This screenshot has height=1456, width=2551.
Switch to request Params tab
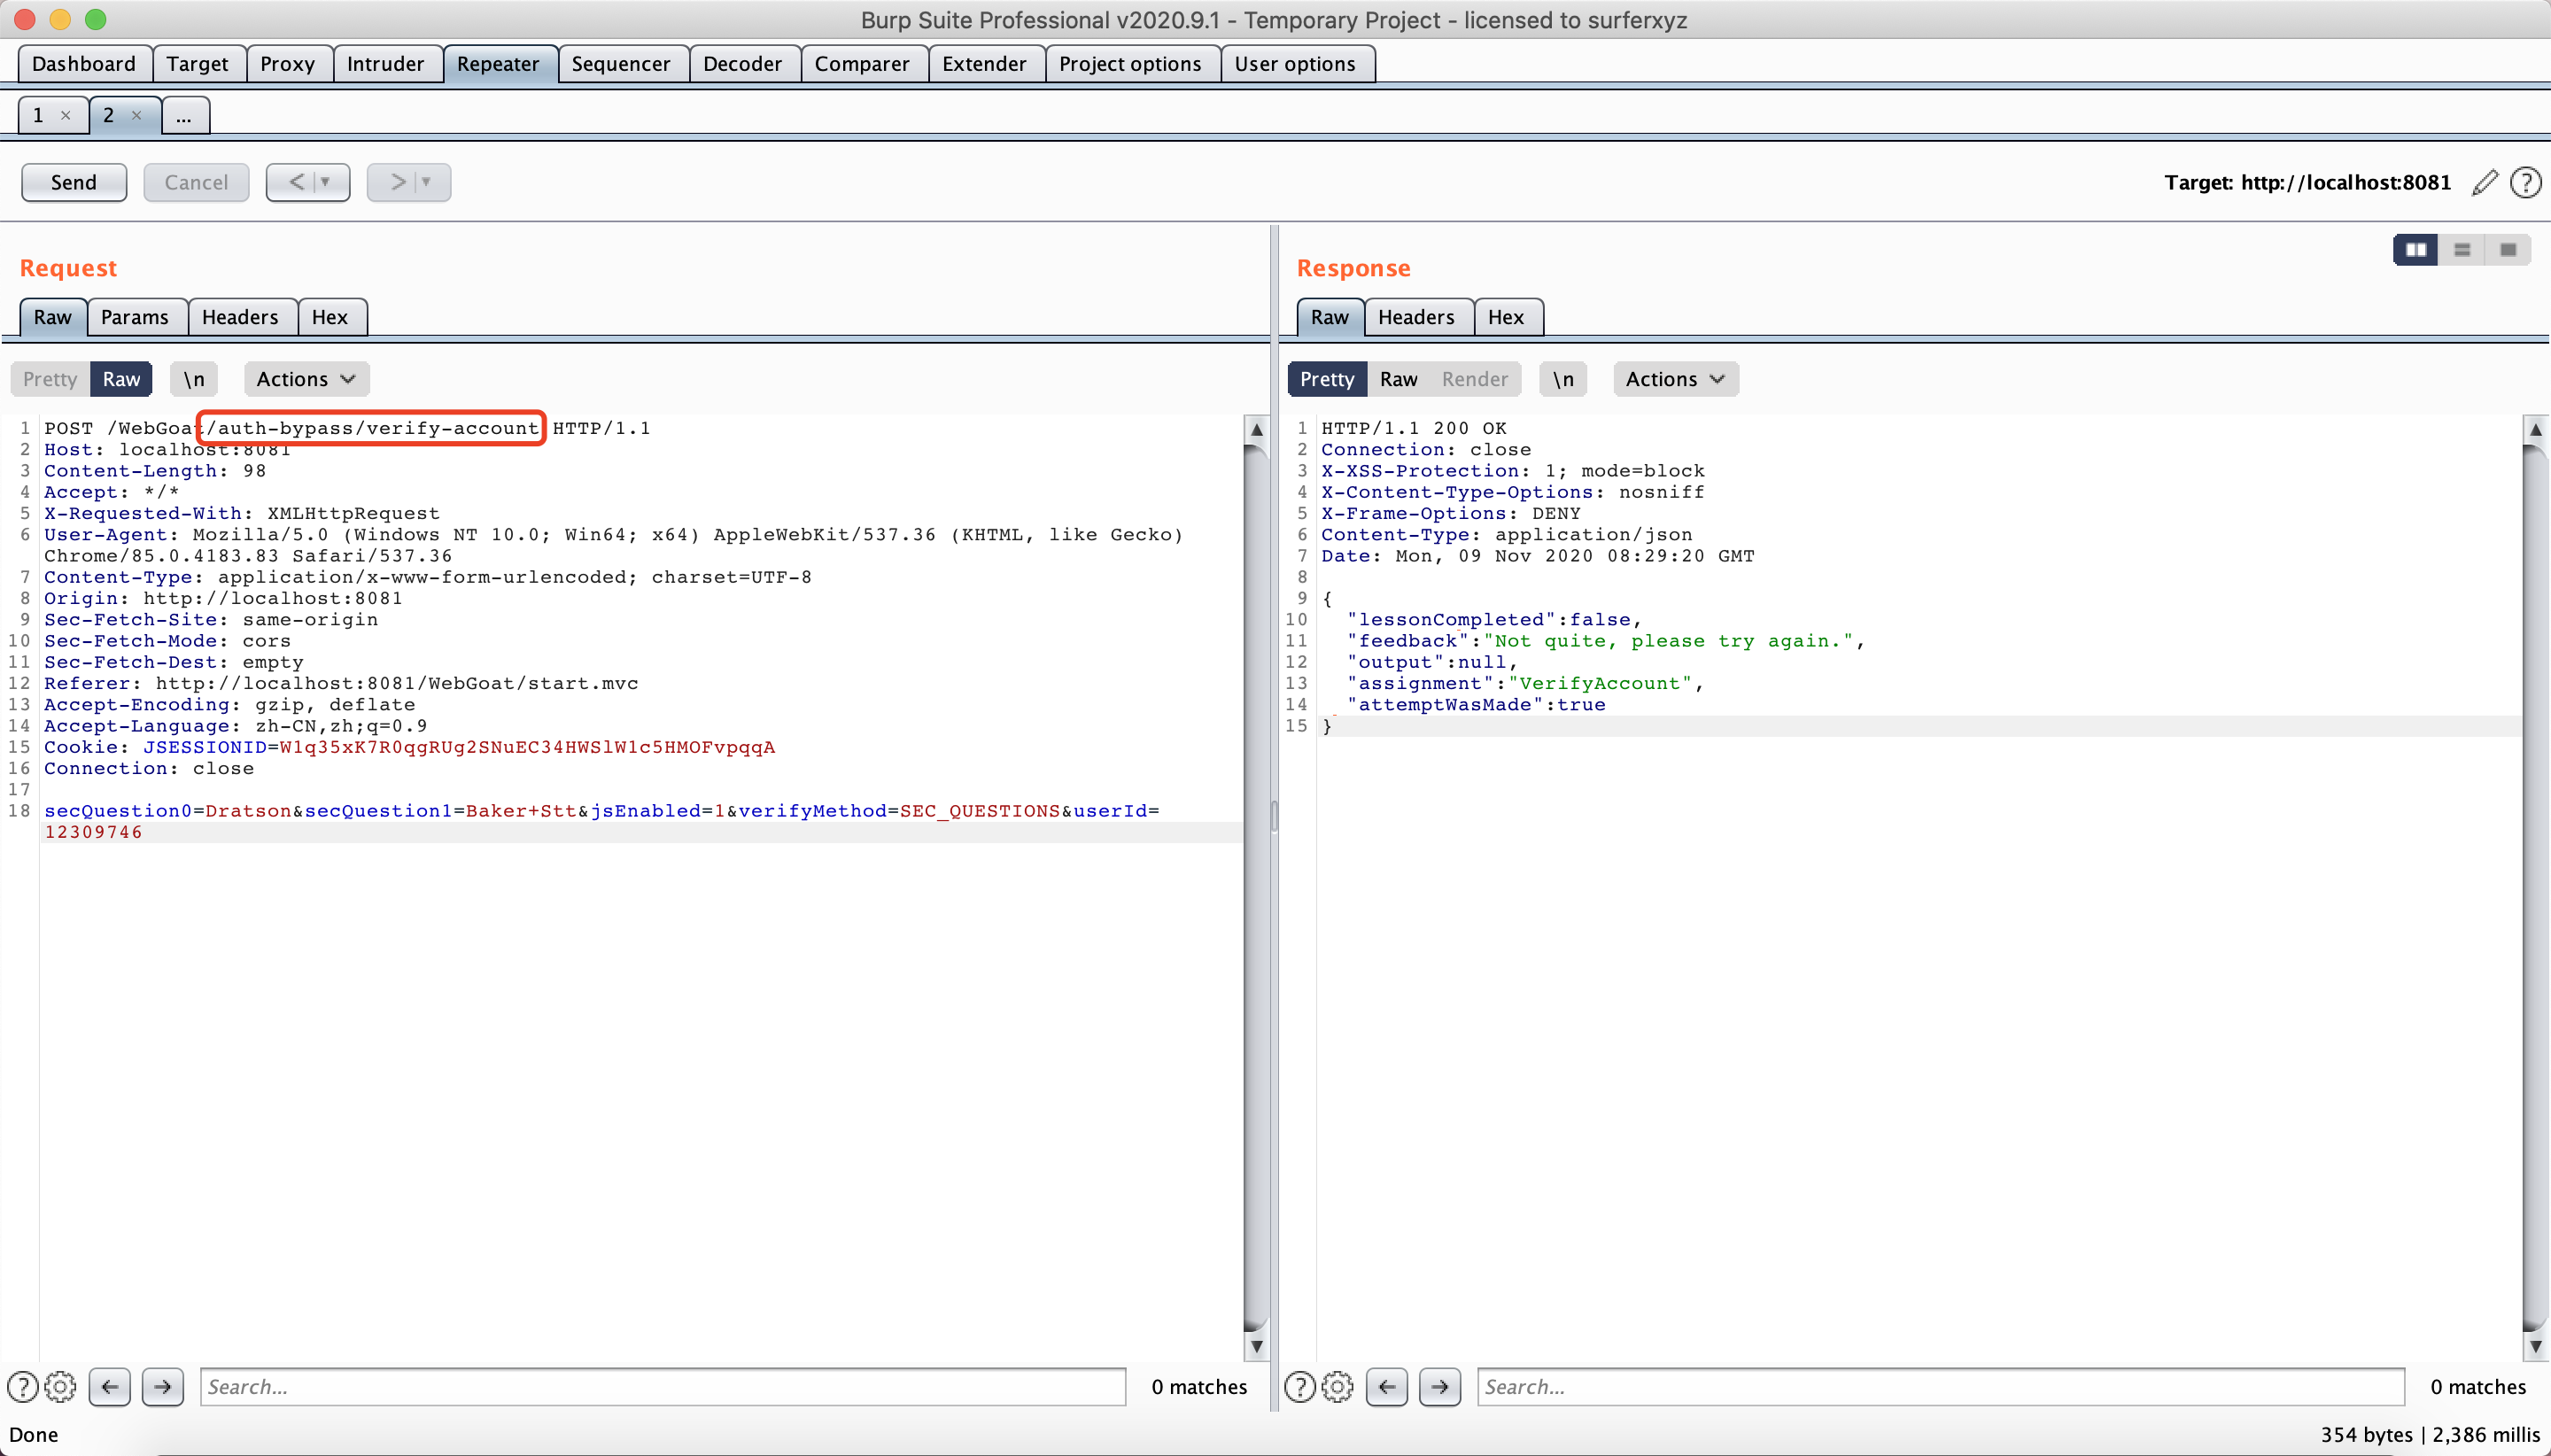134,317
